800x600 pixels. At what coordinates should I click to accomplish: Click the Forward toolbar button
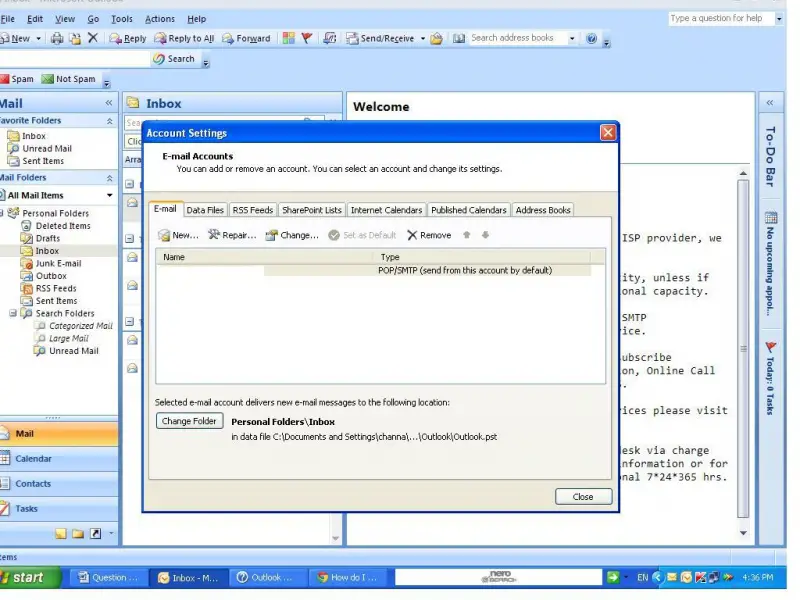click(246, 38)
